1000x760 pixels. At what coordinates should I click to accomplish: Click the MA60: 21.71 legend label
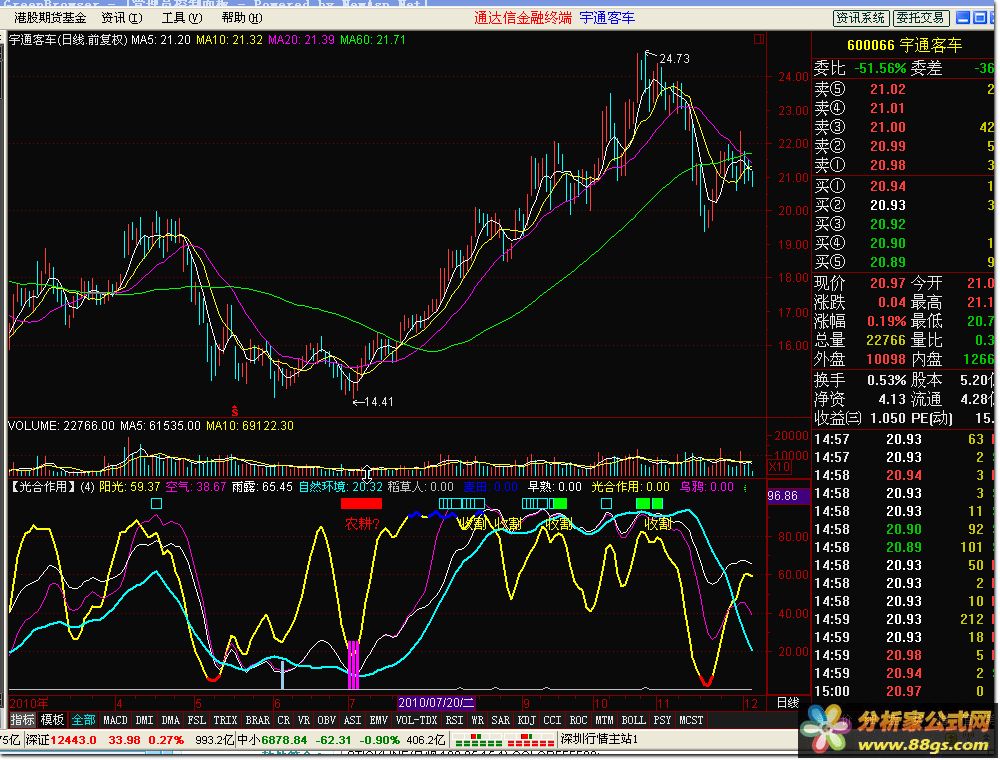[372, 40]
